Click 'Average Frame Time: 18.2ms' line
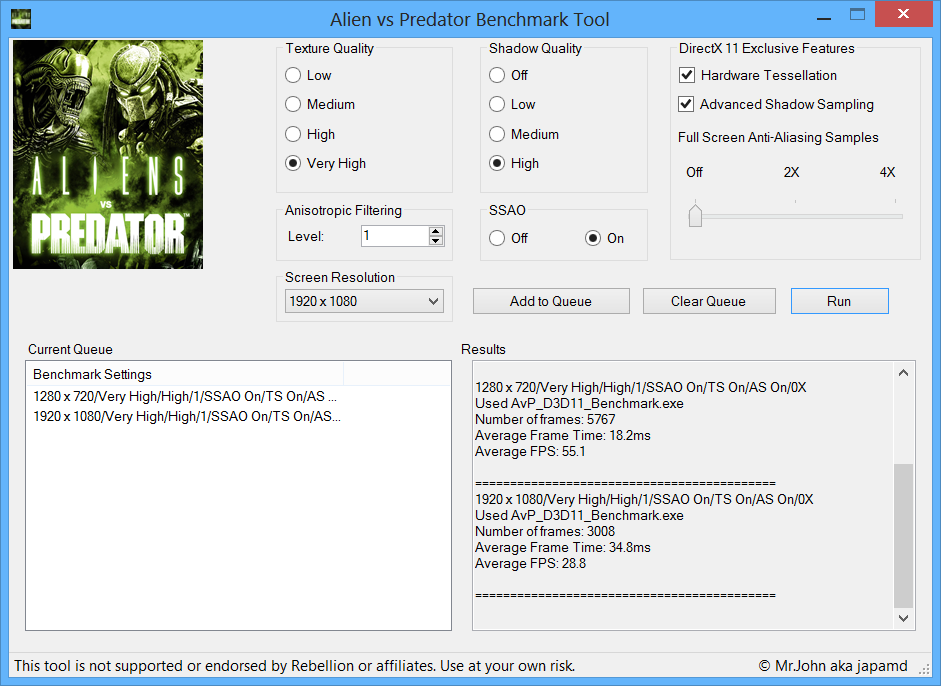The image size is (941, 686). (x=563, y=436)
